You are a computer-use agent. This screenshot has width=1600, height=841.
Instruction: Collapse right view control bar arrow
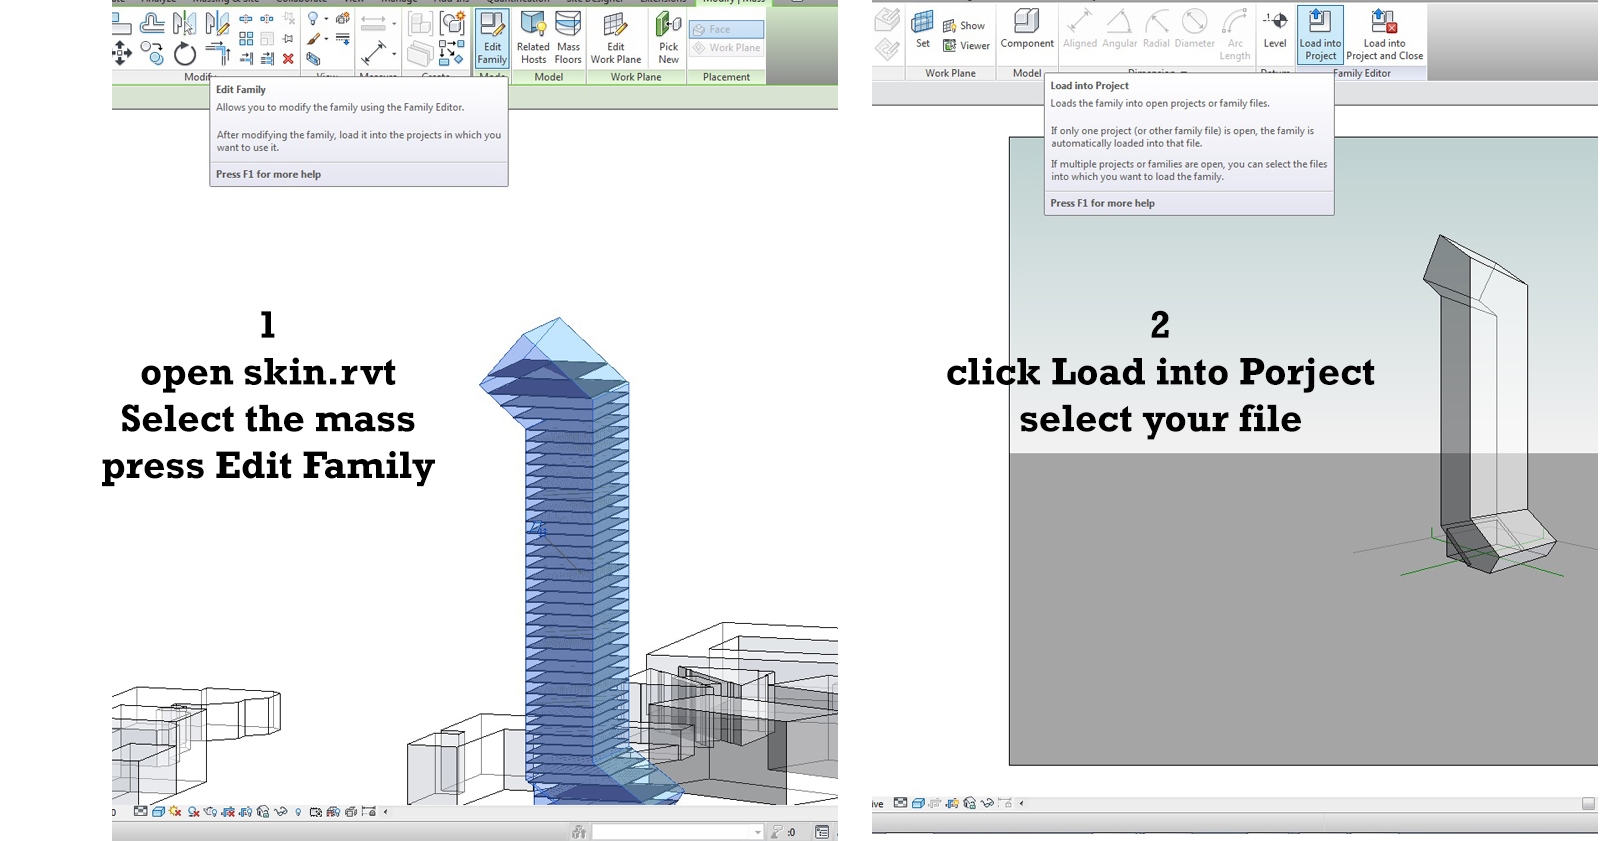1021,803
